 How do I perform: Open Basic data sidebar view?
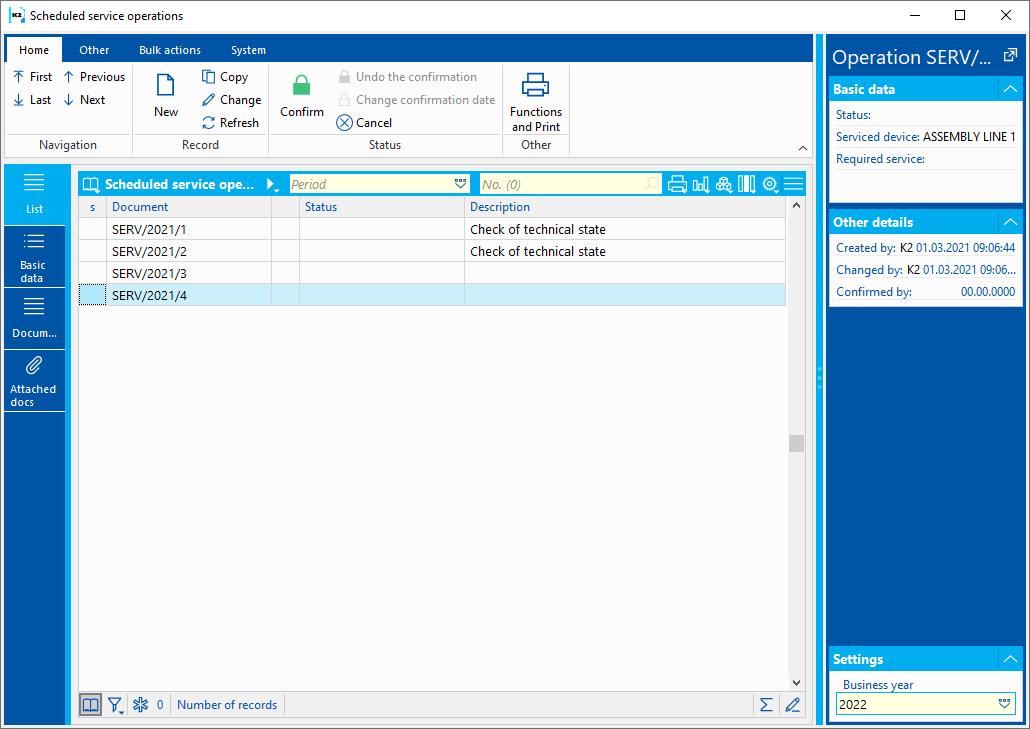34,257
